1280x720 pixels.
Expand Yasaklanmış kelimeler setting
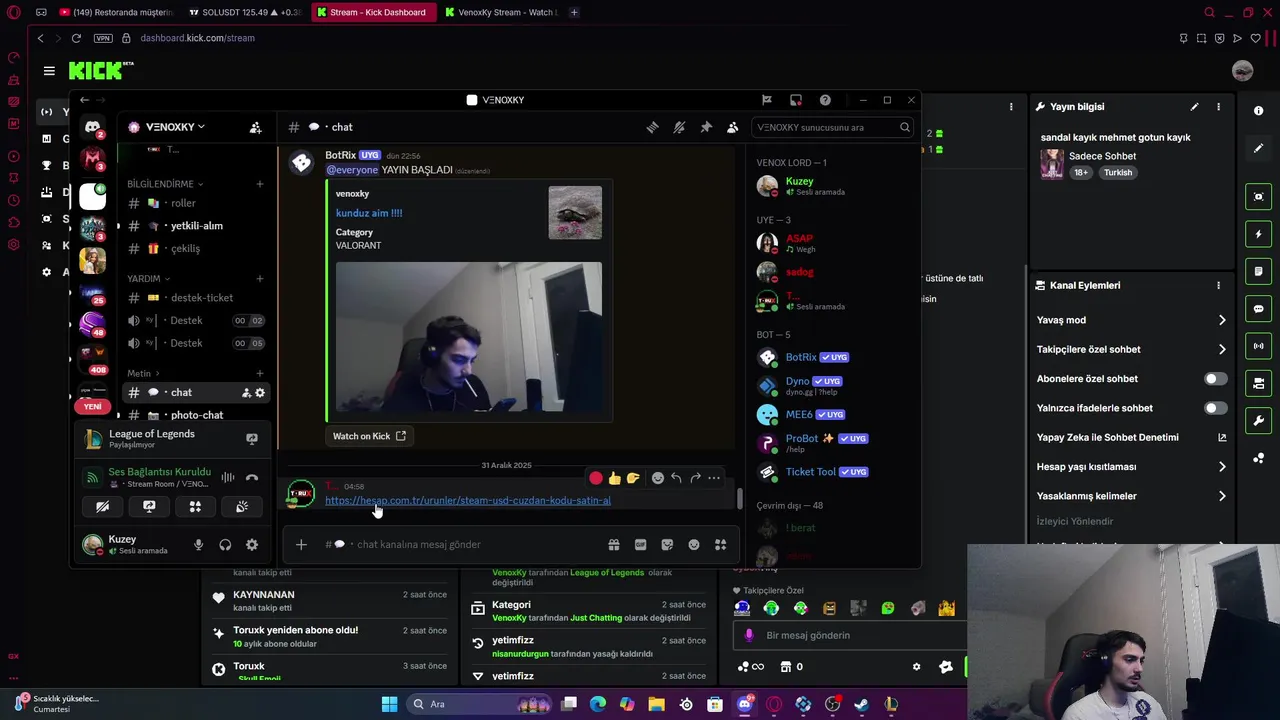(1132, 496)
